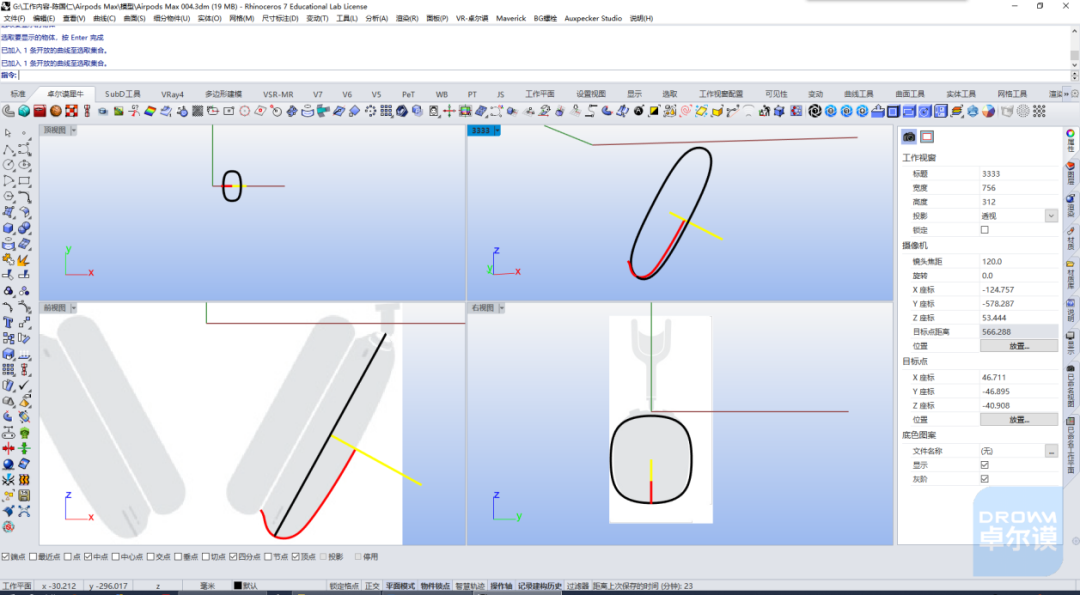The image size is (1080, 595).
Task: Click the 放置... button under 摄像机
Action: [1019, 346]
